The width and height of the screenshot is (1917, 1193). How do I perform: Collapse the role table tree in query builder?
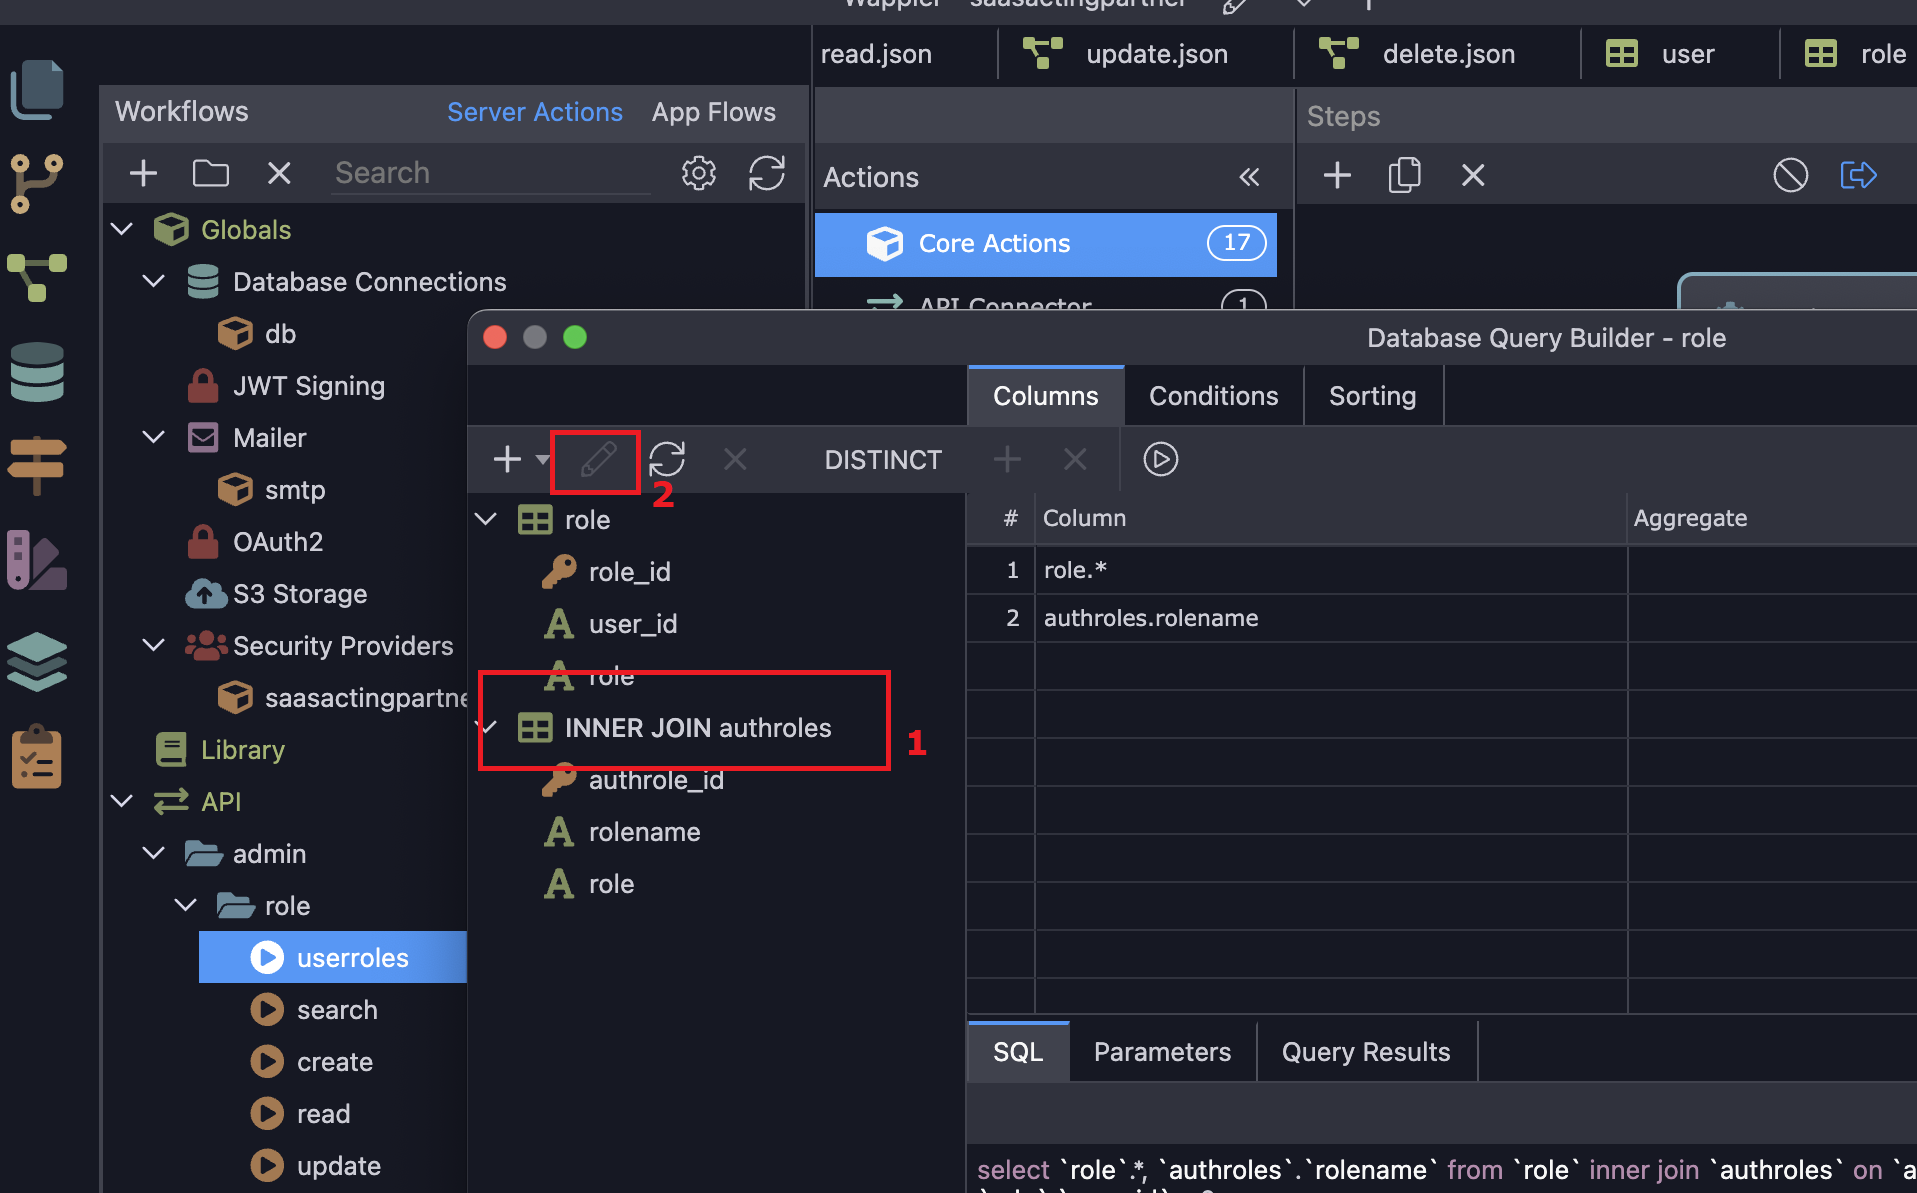(487, 519)
